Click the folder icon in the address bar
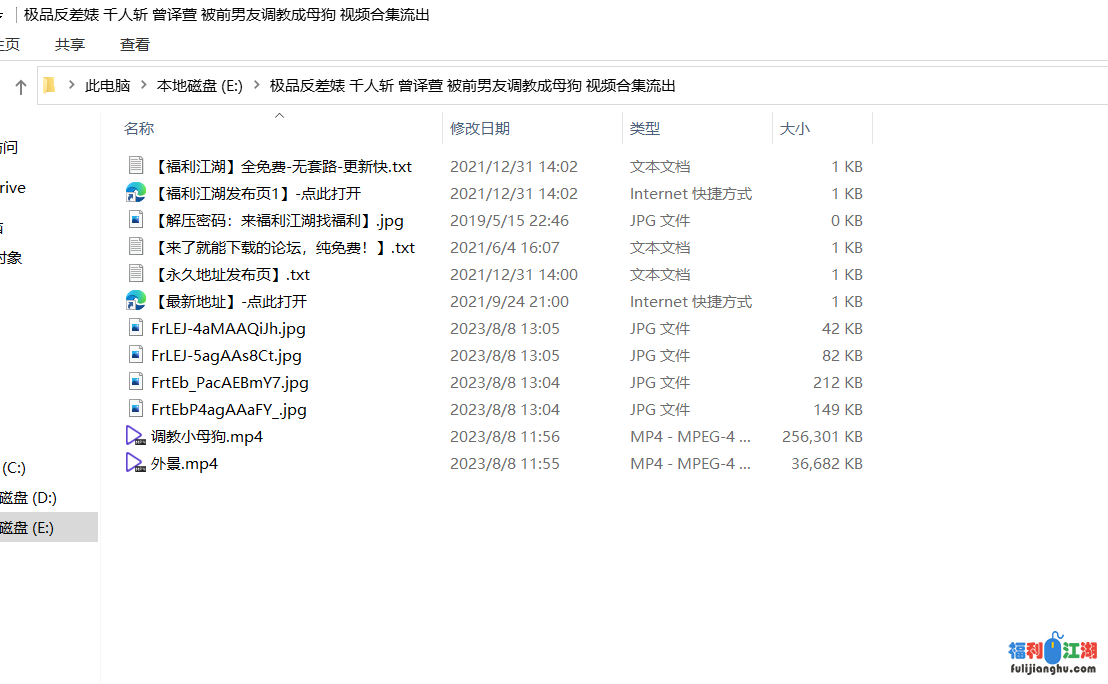Screen dimensions: 1108x684 tap(49, 86)
